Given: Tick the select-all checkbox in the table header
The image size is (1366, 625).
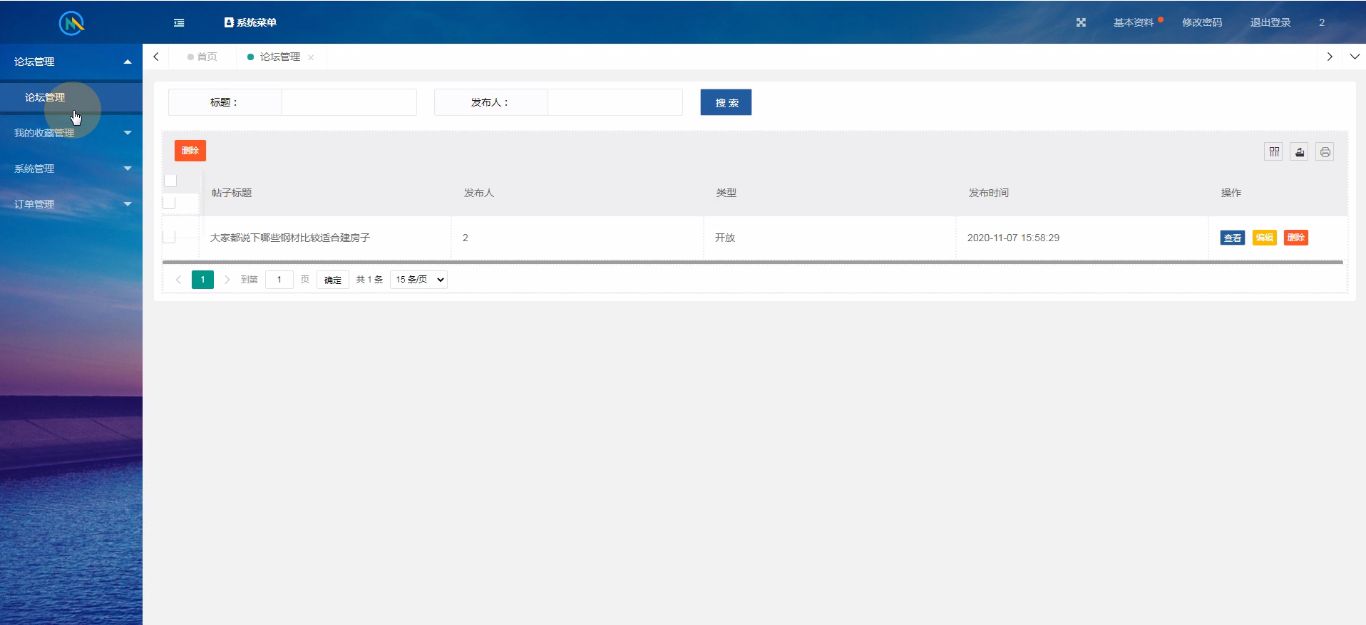Looking at the screenshot, I should click(170, 181).
